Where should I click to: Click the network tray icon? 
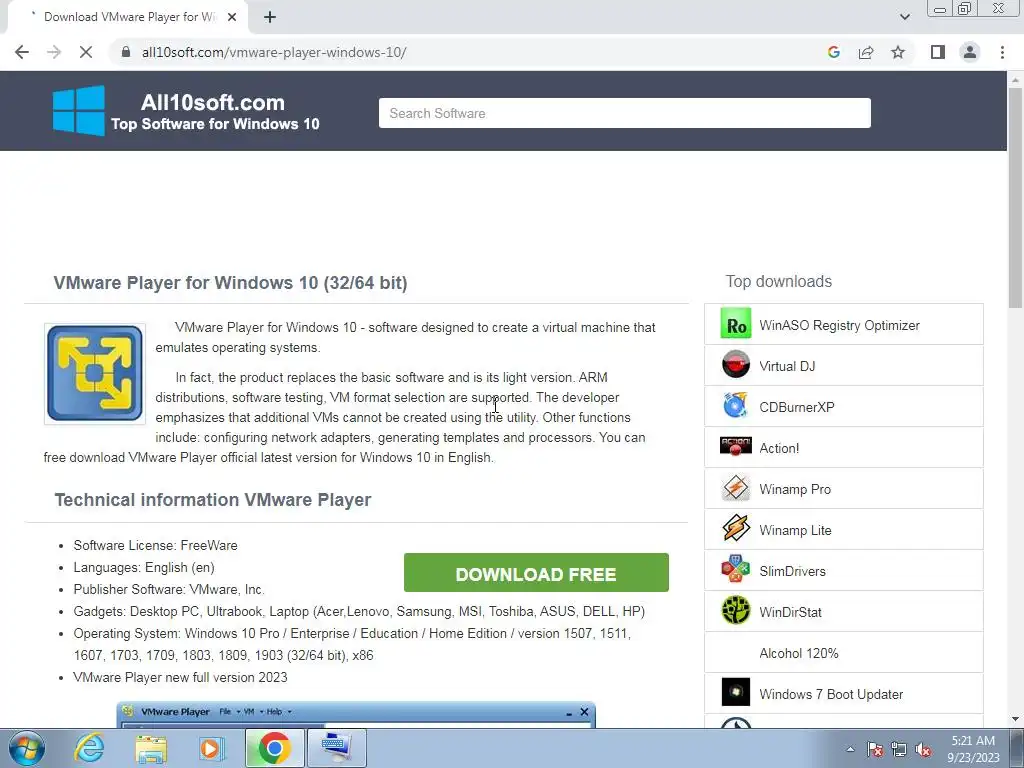pos(899,750)
